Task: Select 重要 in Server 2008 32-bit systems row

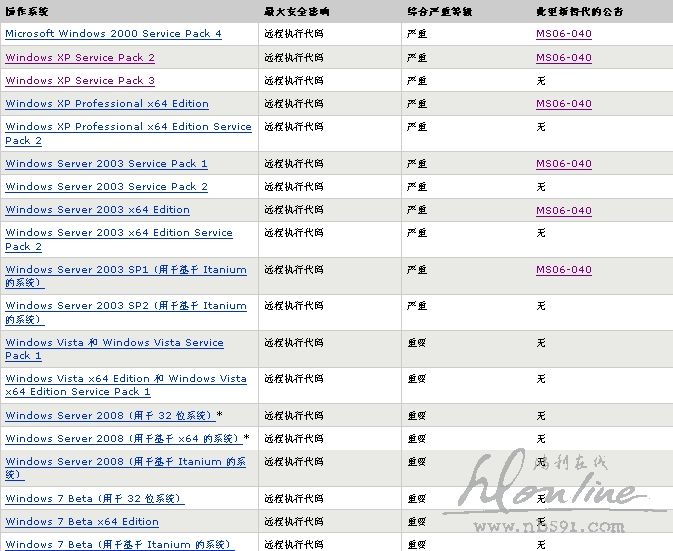Action: pyautogui.click(x=417, y=415)
